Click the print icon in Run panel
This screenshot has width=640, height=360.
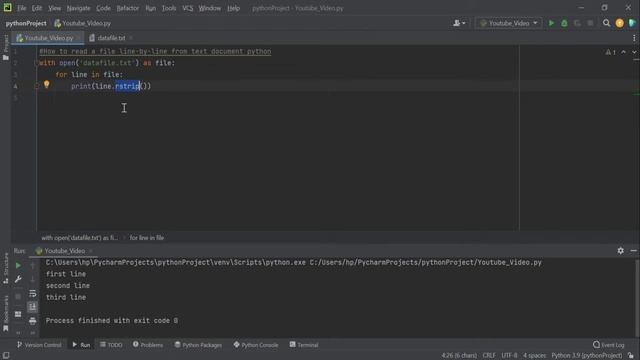(33, 321)
